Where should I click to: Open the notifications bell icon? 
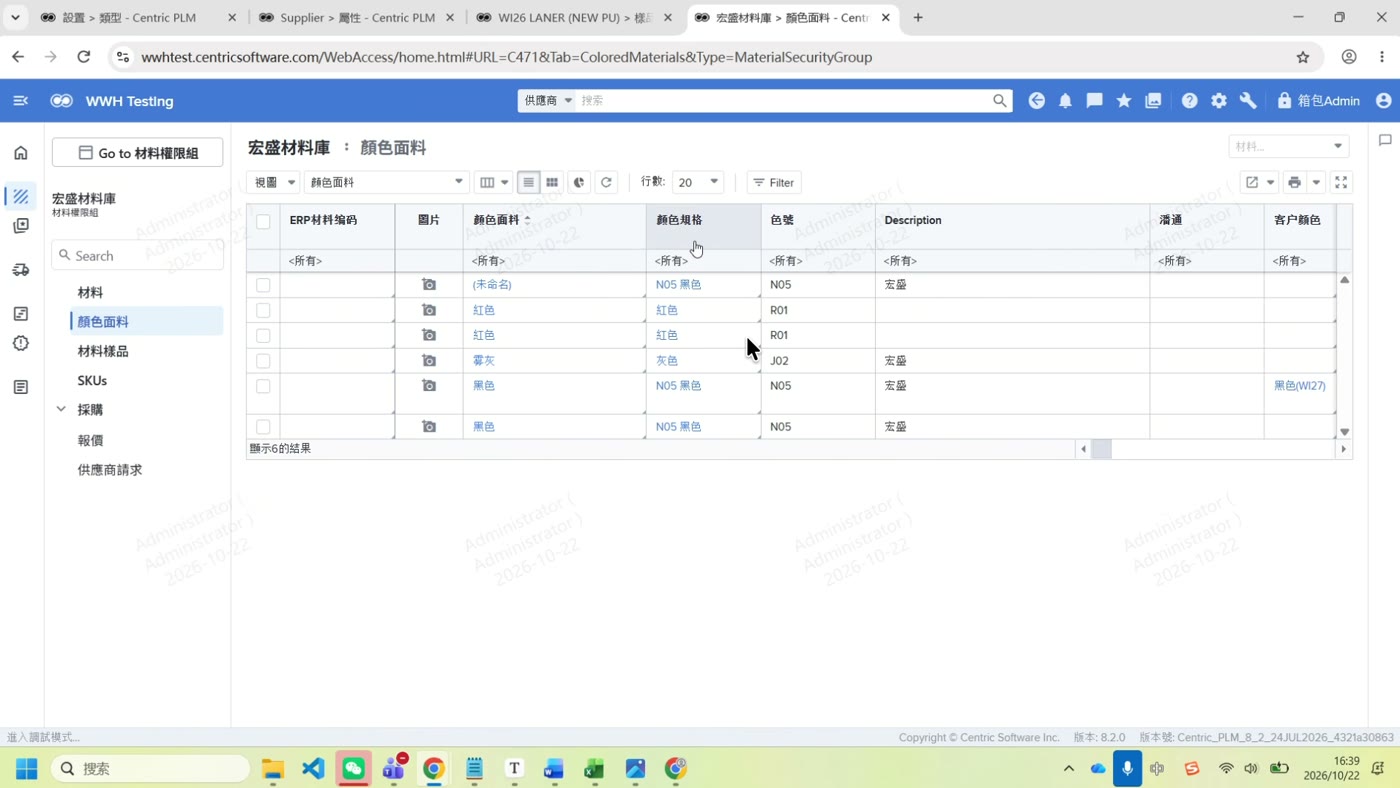pos(1065,101)
